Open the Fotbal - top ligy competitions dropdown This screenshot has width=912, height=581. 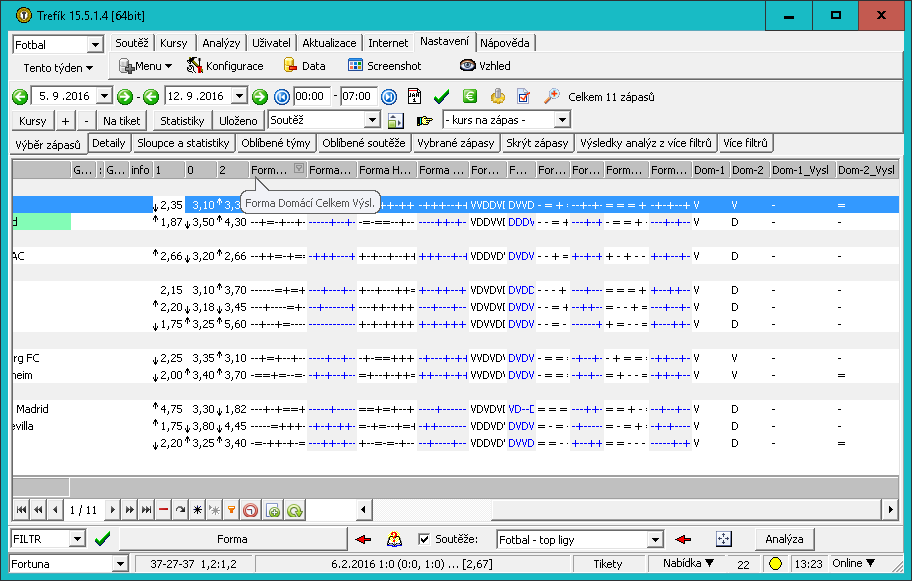pyautogui.click(x=656, y=540)
